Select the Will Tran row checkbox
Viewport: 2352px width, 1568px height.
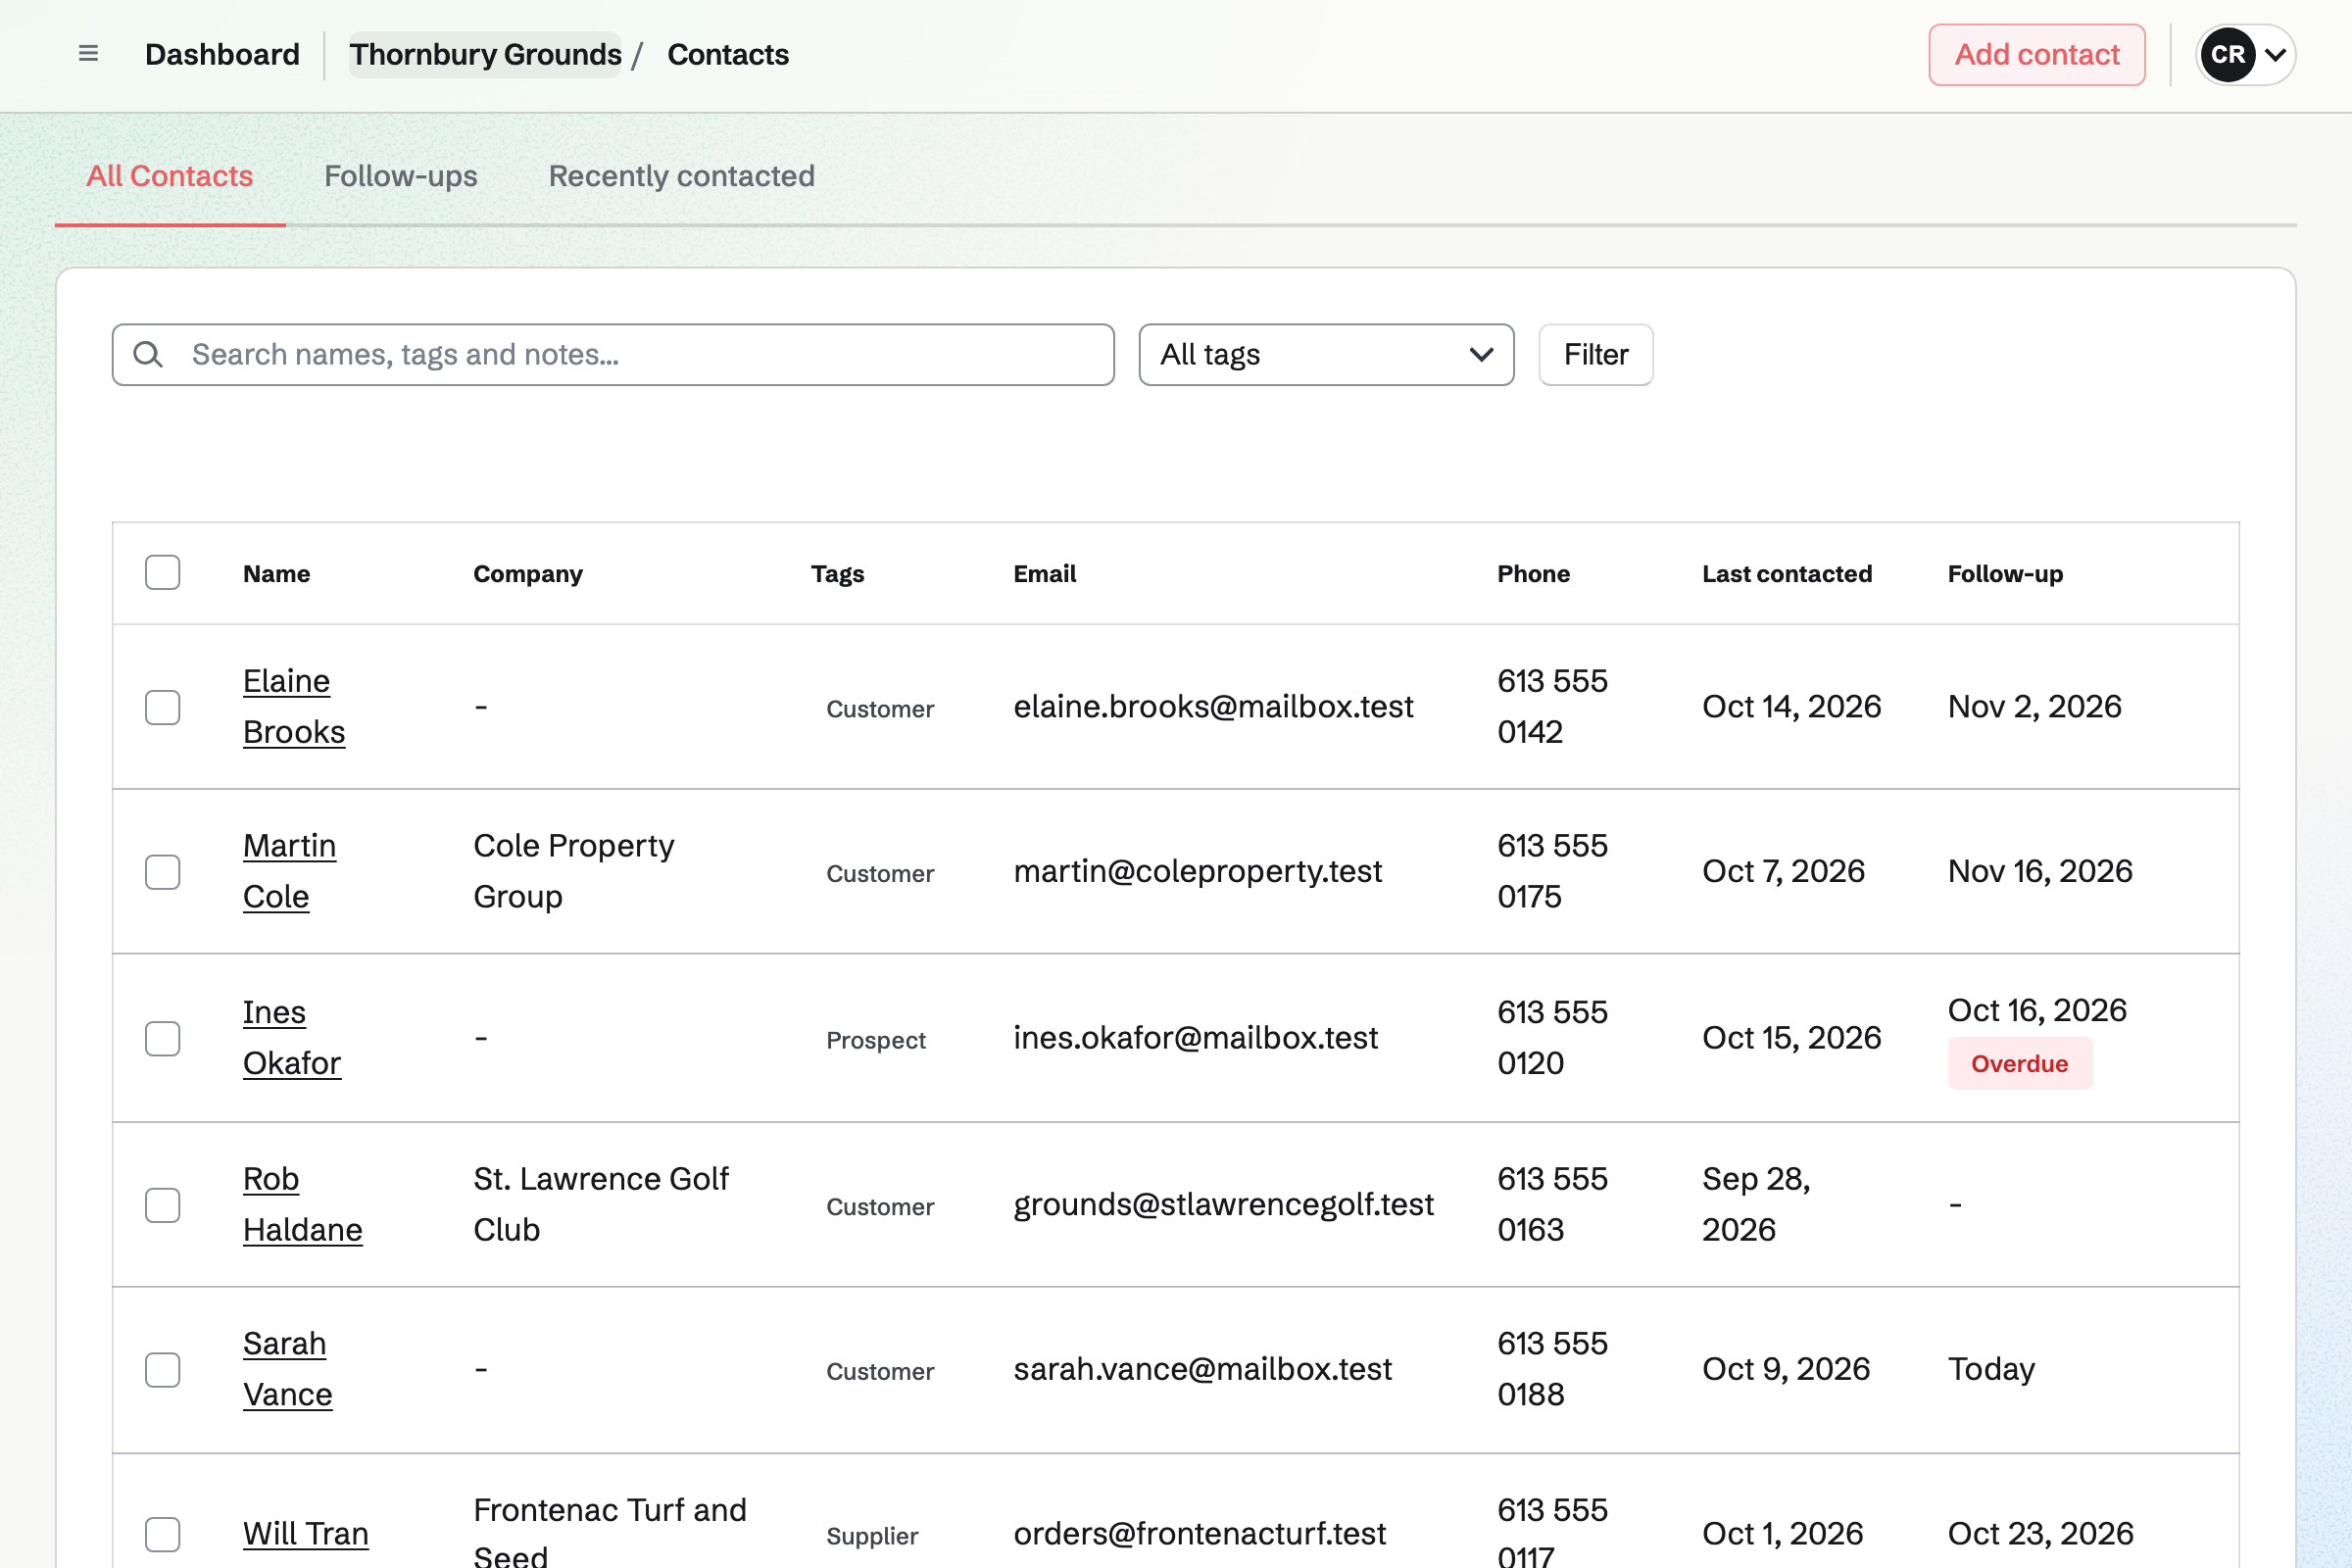[162, 1534]
